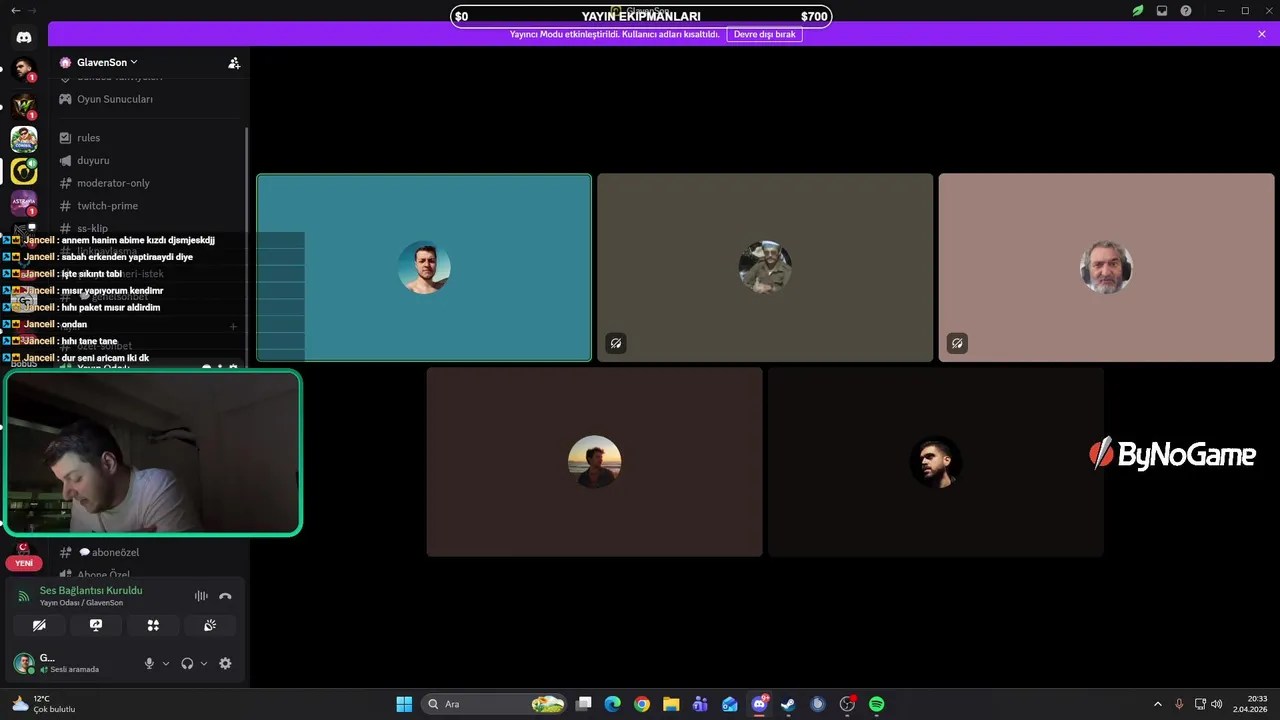Select the highlighted teal participant tile
Image resolution: width=1280 pixels, height=720 pixels.
pos(424,268)
